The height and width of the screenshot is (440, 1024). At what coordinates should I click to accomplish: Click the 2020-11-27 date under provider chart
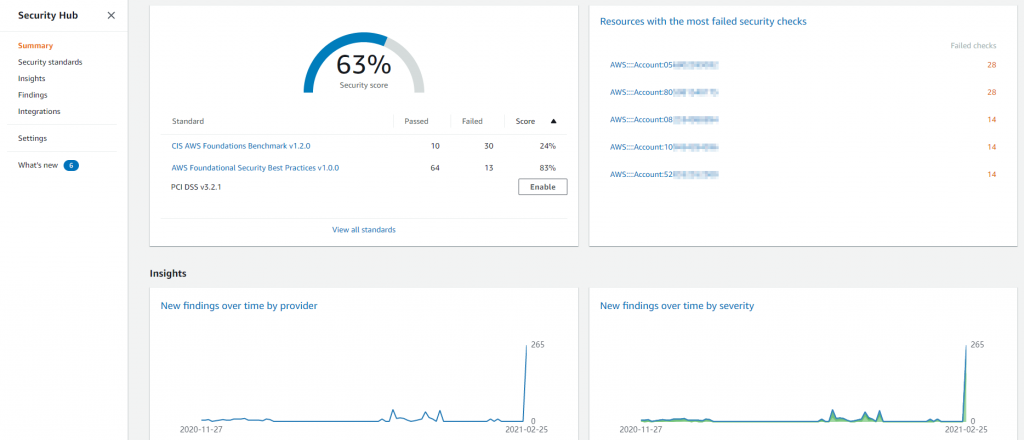pyautogui.click(x=201, y=430)
